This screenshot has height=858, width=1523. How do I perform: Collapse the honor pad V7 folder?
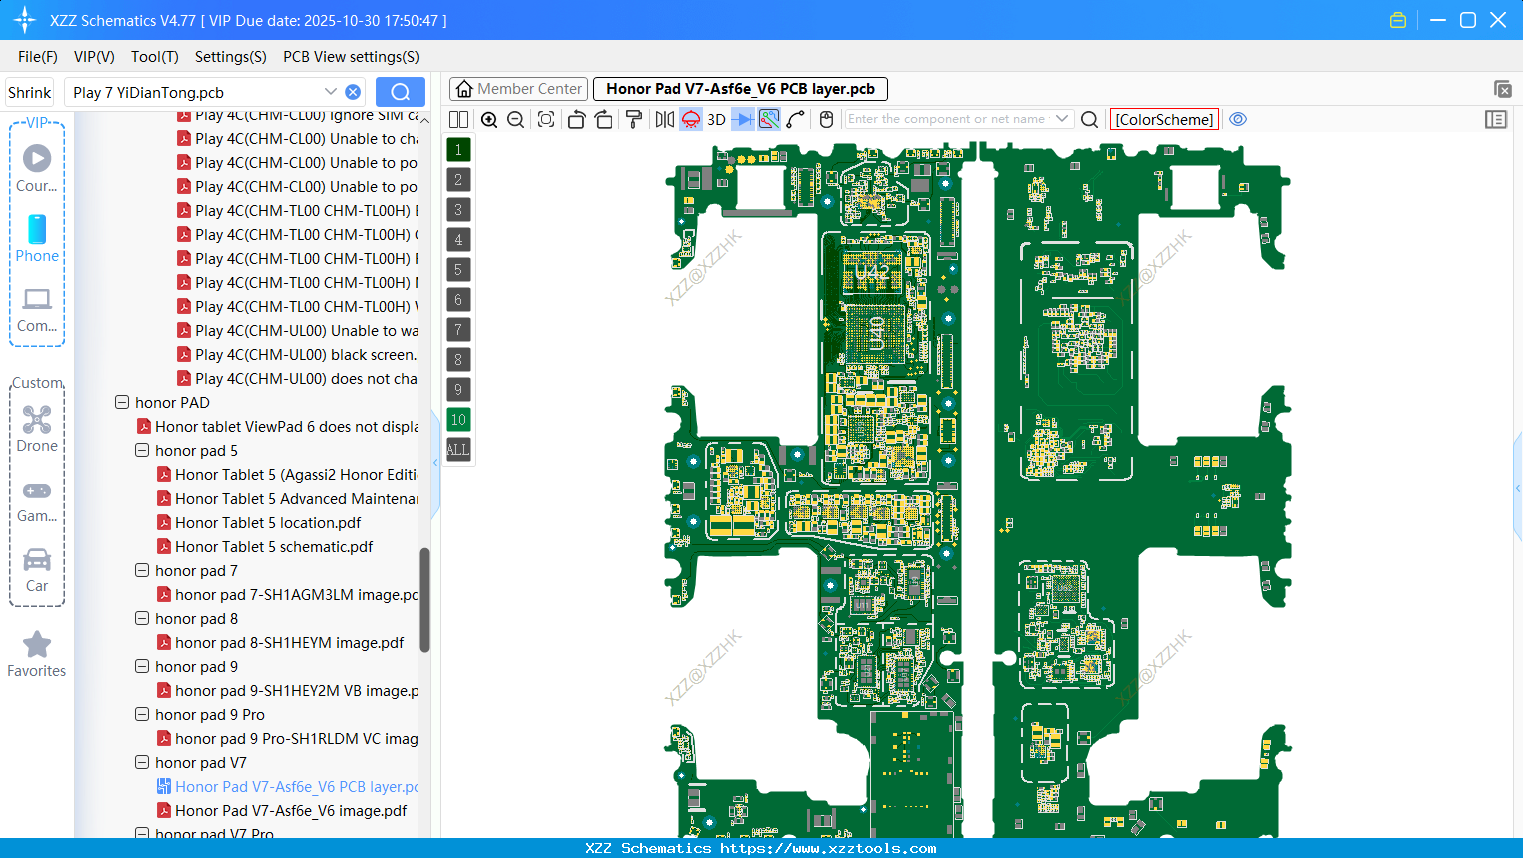pyautogui.click(x=142, y=762)
